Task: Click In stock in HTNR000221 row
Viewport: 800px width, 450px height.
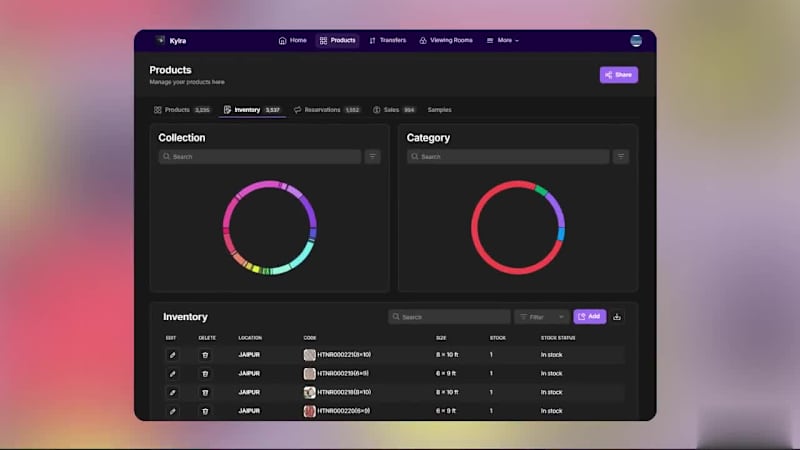Action: pyautogui.click(x=552, y=355)
